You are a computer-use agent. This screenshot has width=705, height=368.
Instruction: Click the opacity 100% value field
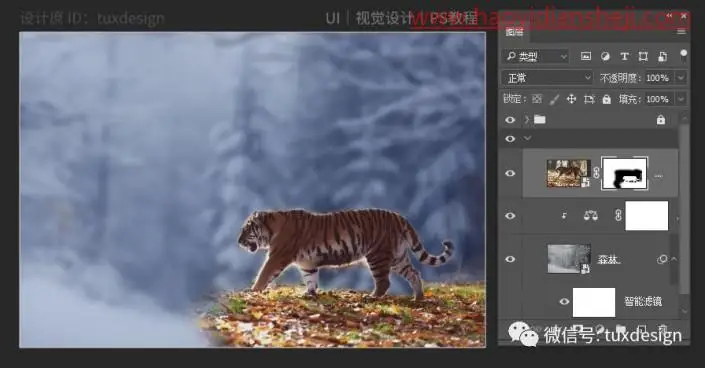click(657, 78)
